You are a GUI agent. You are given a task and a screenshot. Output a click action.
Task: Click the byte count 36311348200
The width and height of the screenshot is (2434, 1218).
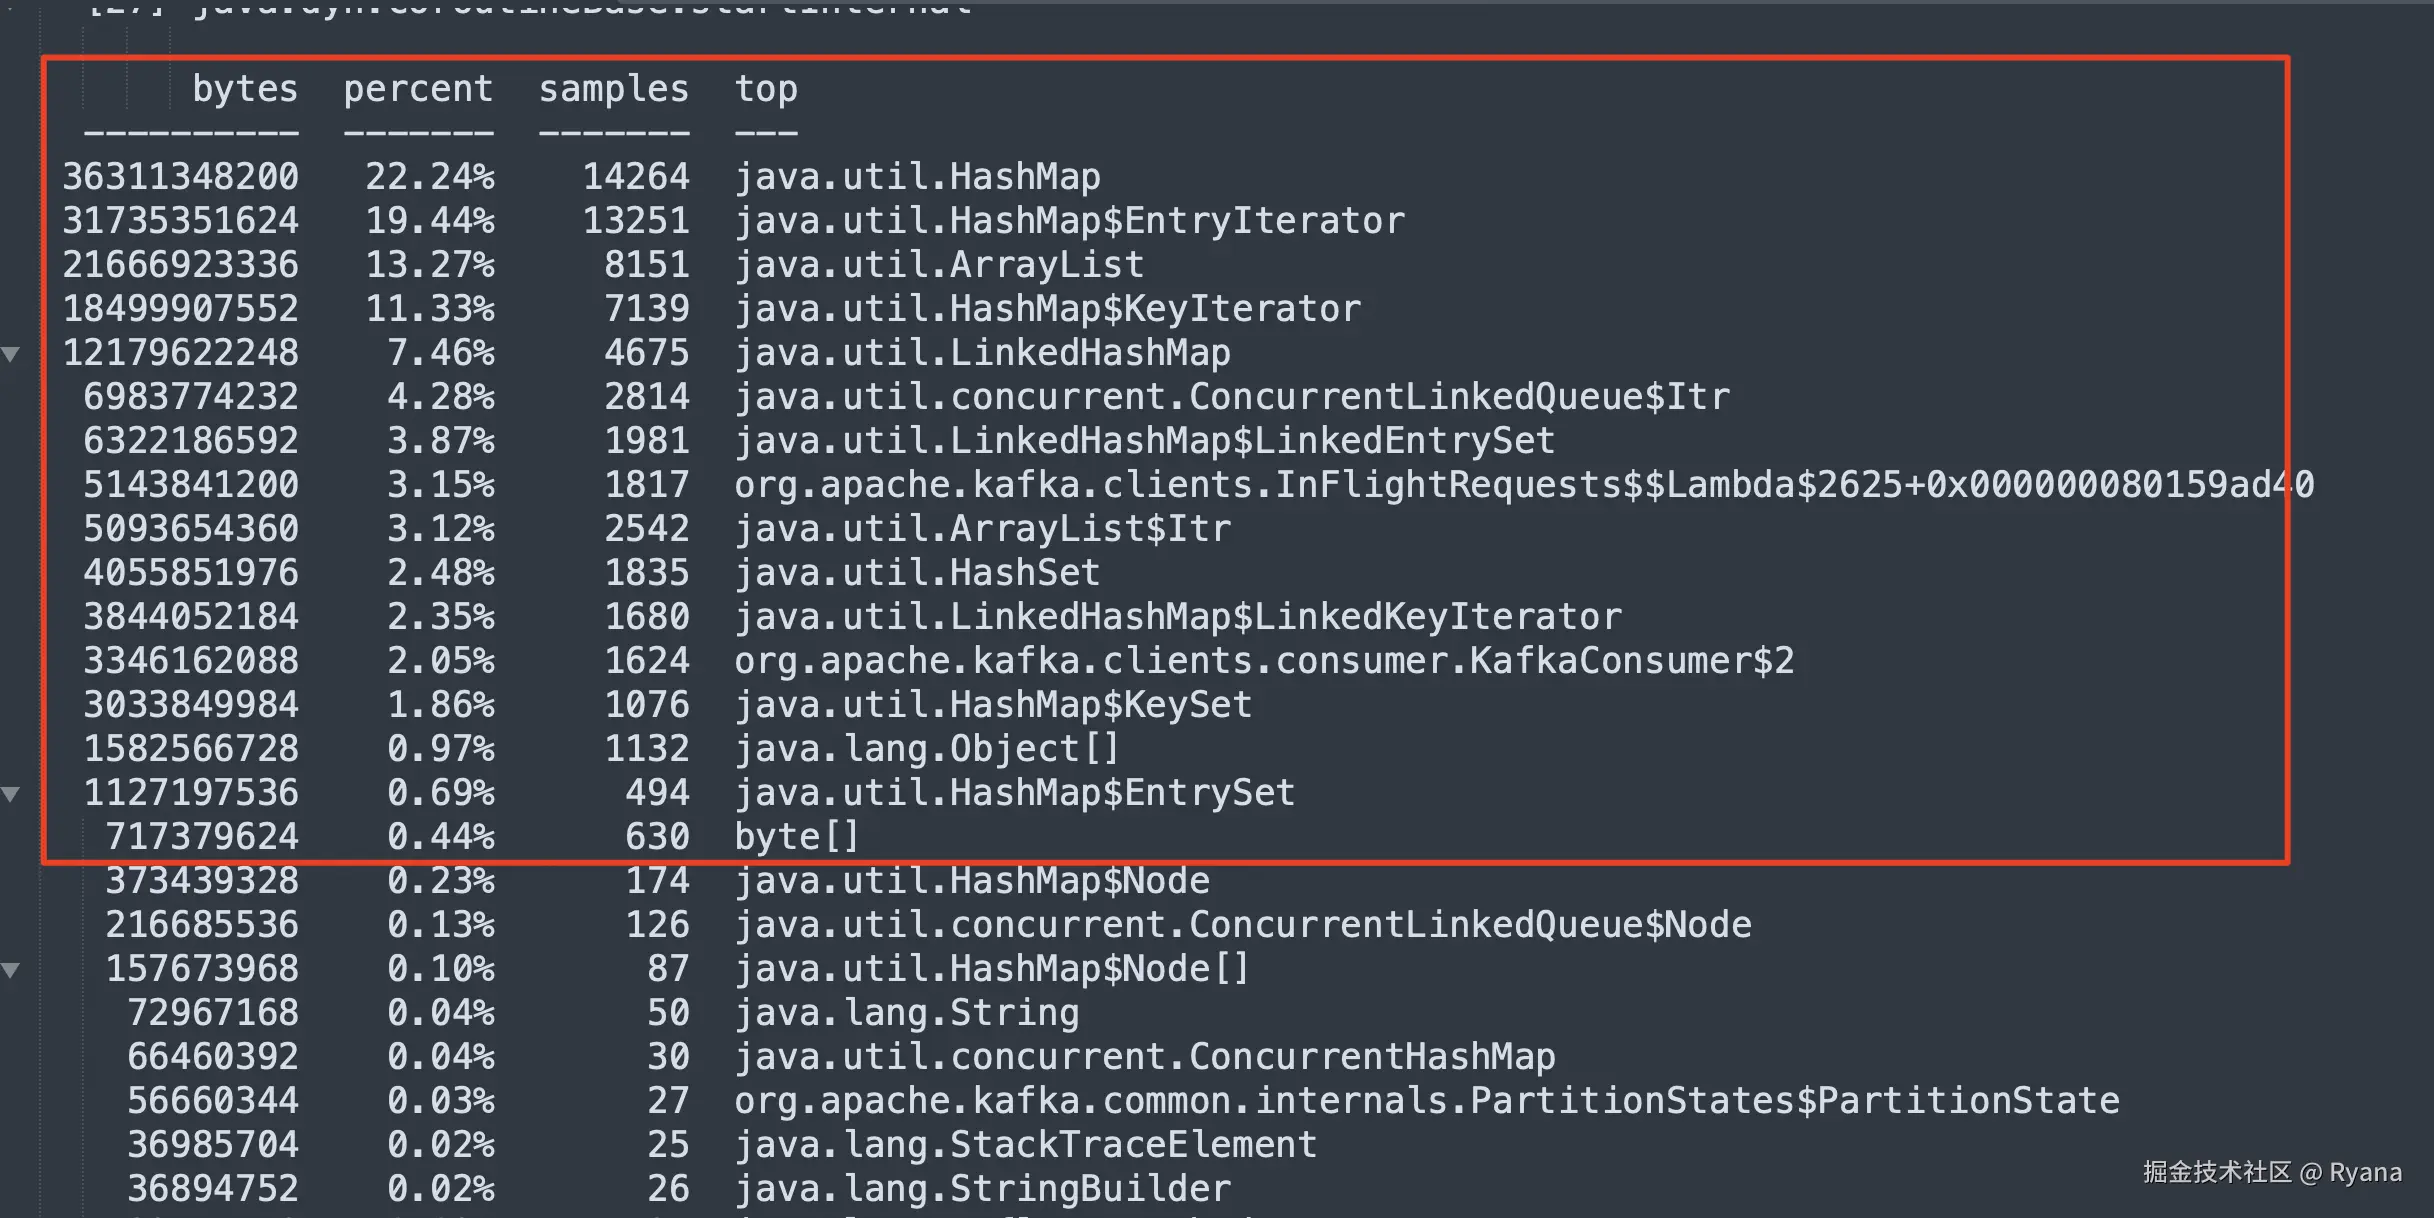coord(180,177)
